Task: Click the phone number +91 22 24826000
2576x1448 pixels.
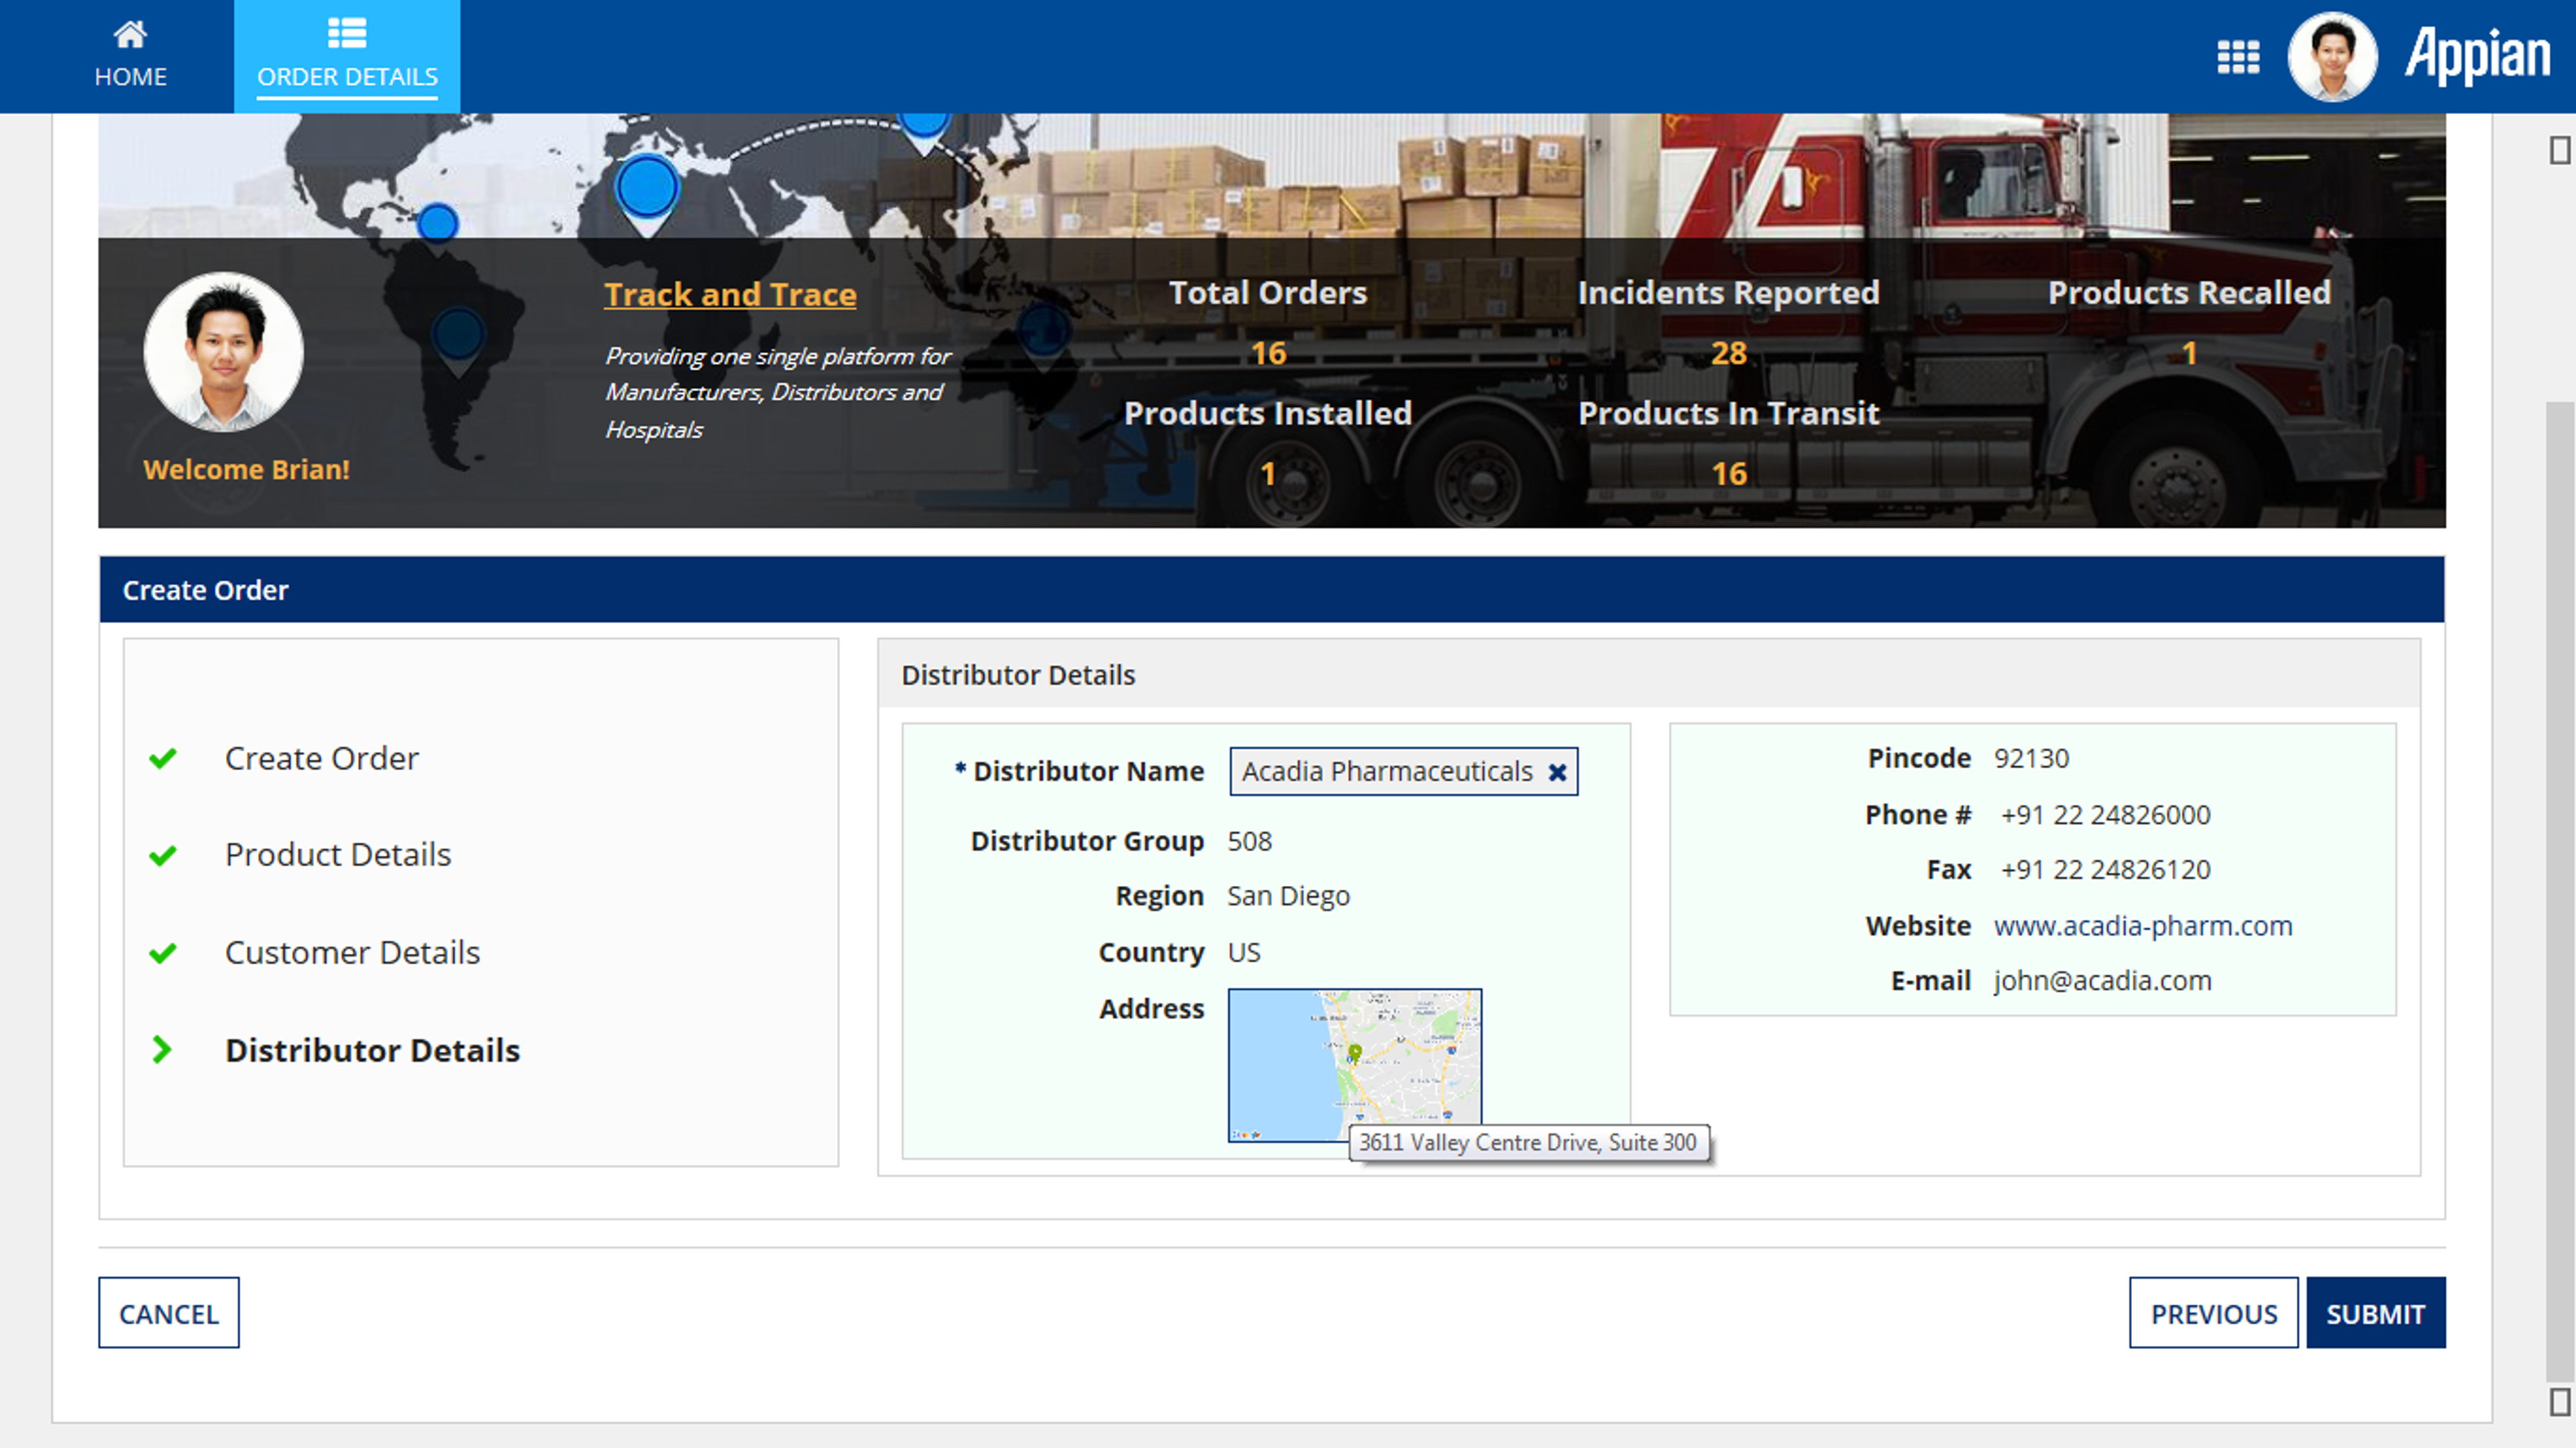Action: pyautogui.click(x=2105, y=815)
